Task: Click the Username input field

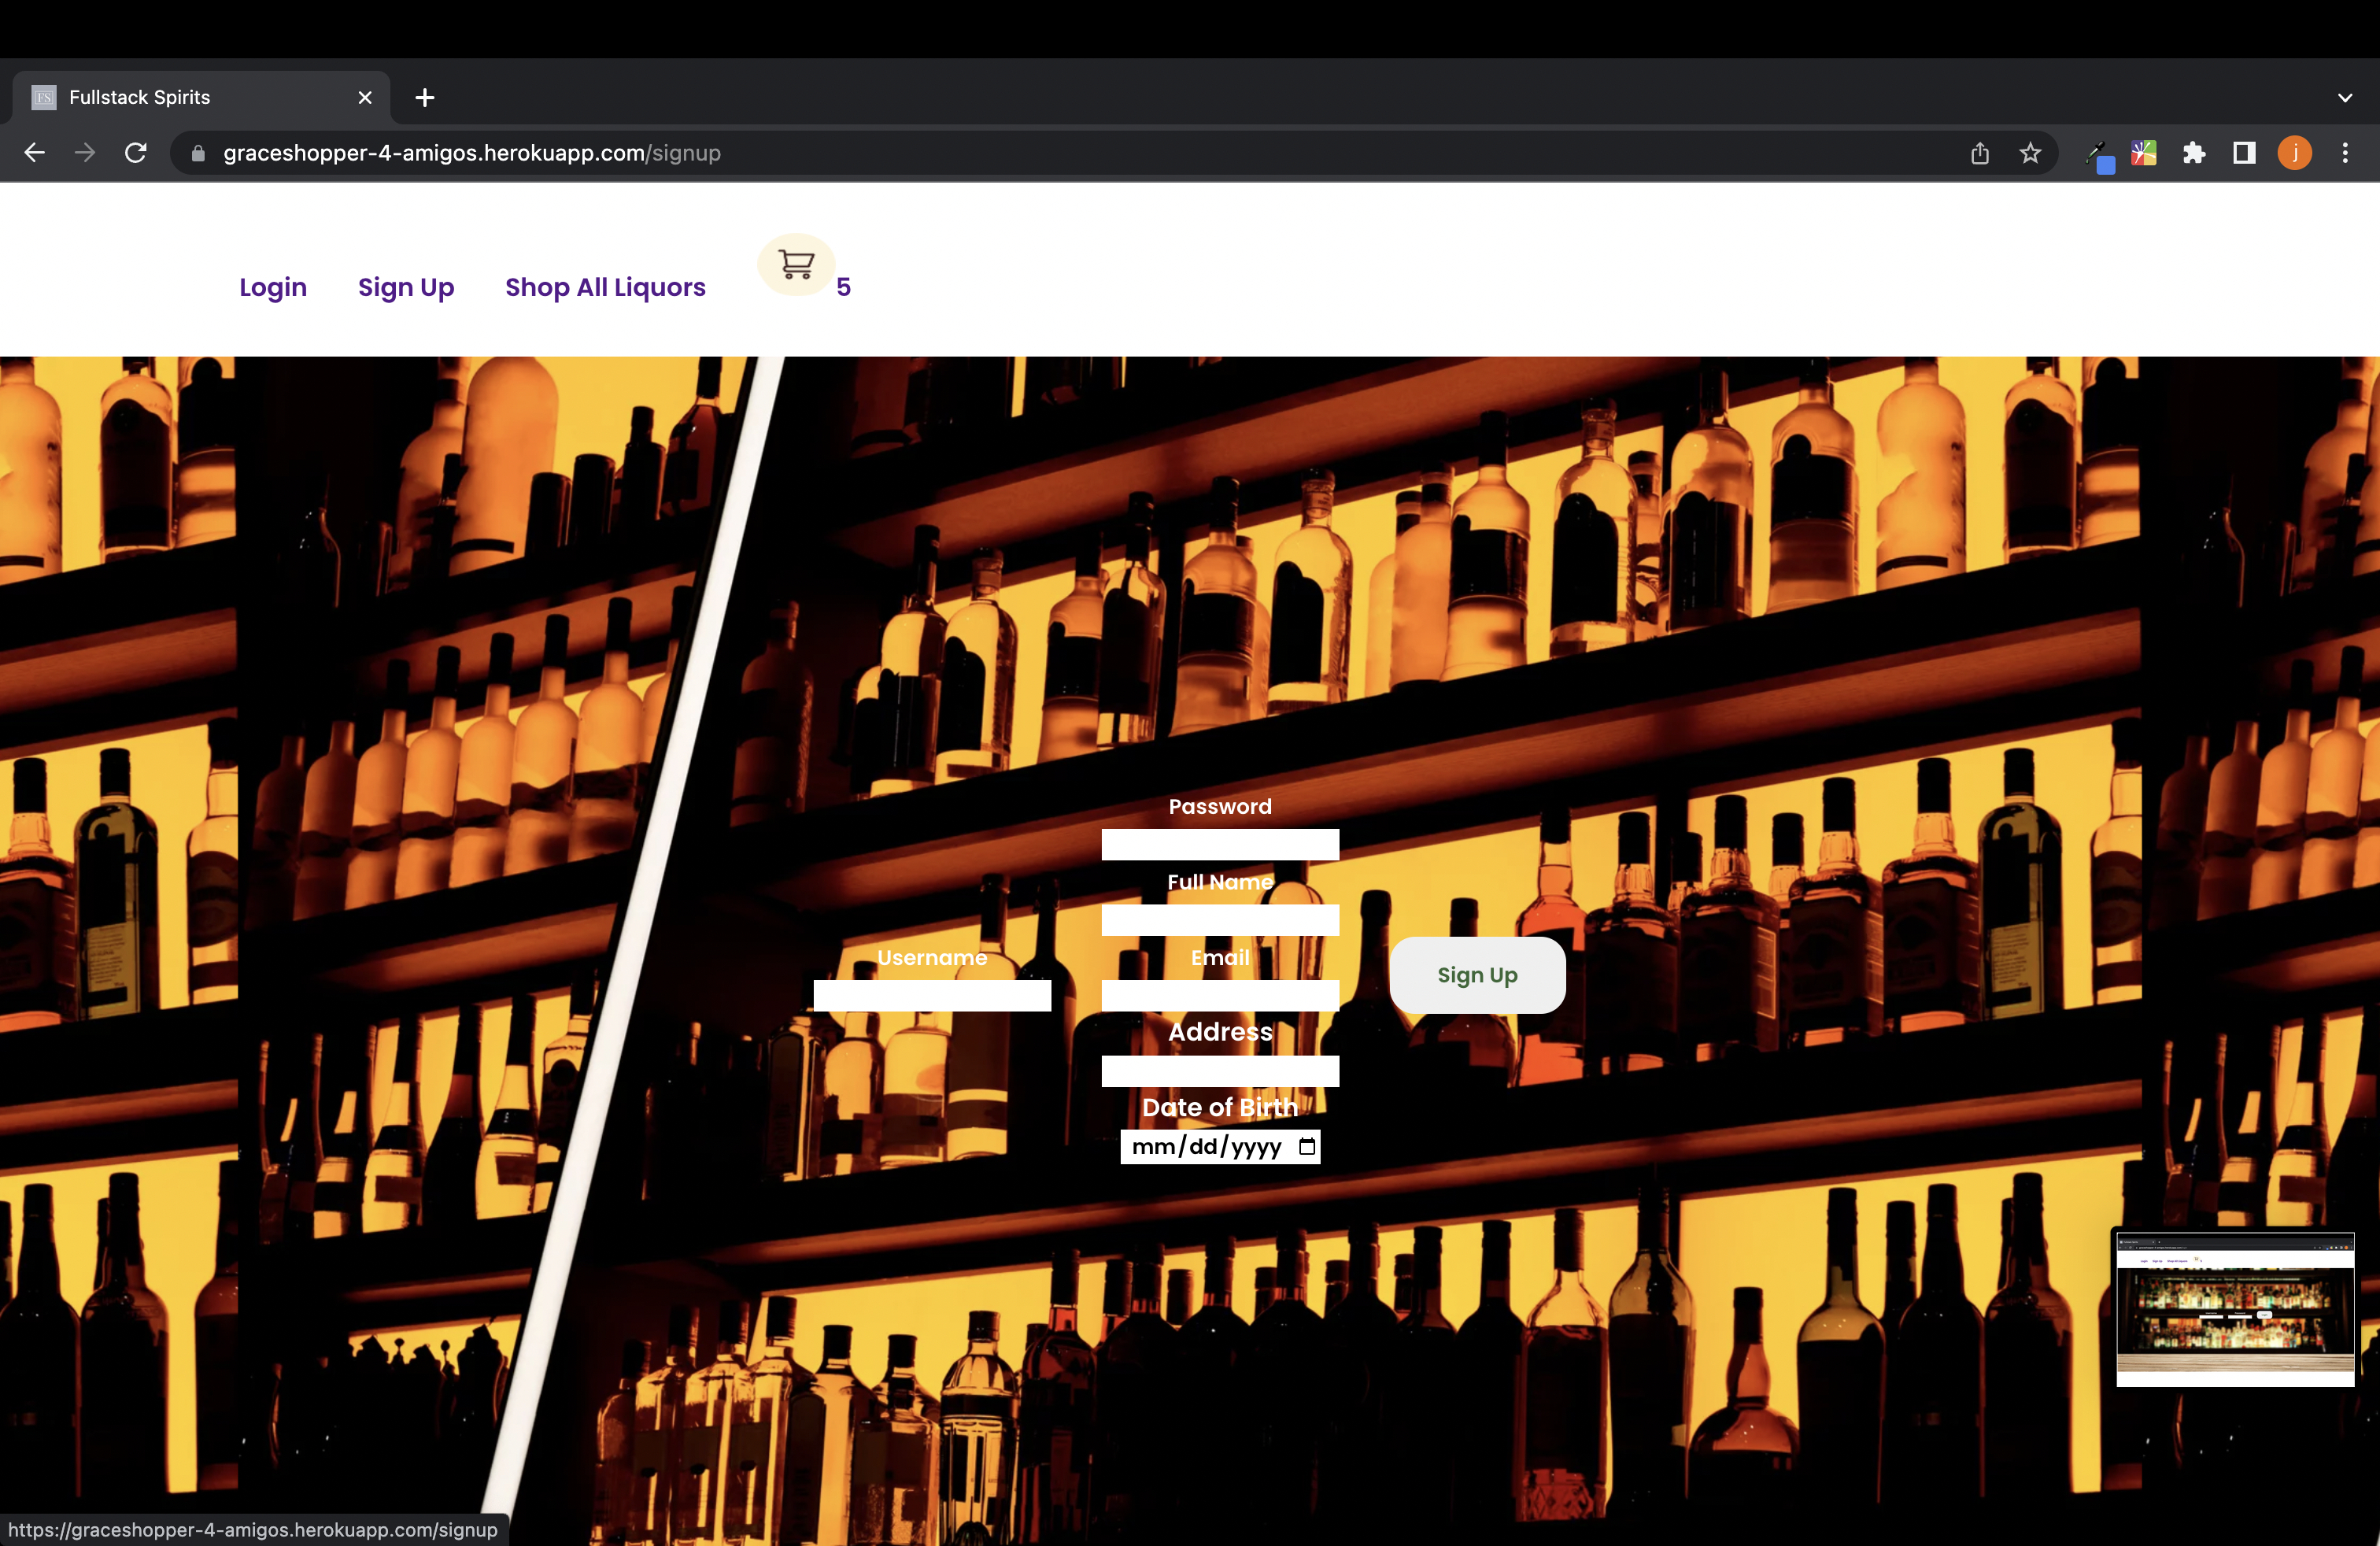Action: [931, 995]
